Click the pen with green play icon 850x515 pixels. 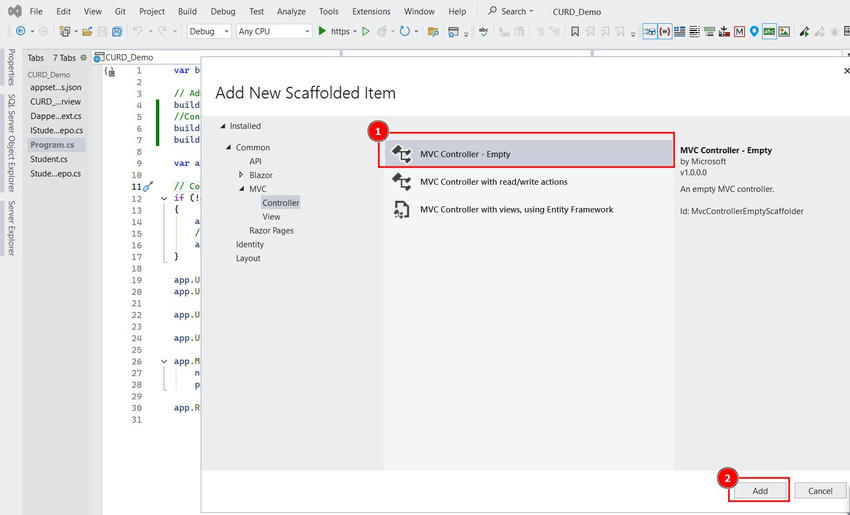(x=804, y=31)
